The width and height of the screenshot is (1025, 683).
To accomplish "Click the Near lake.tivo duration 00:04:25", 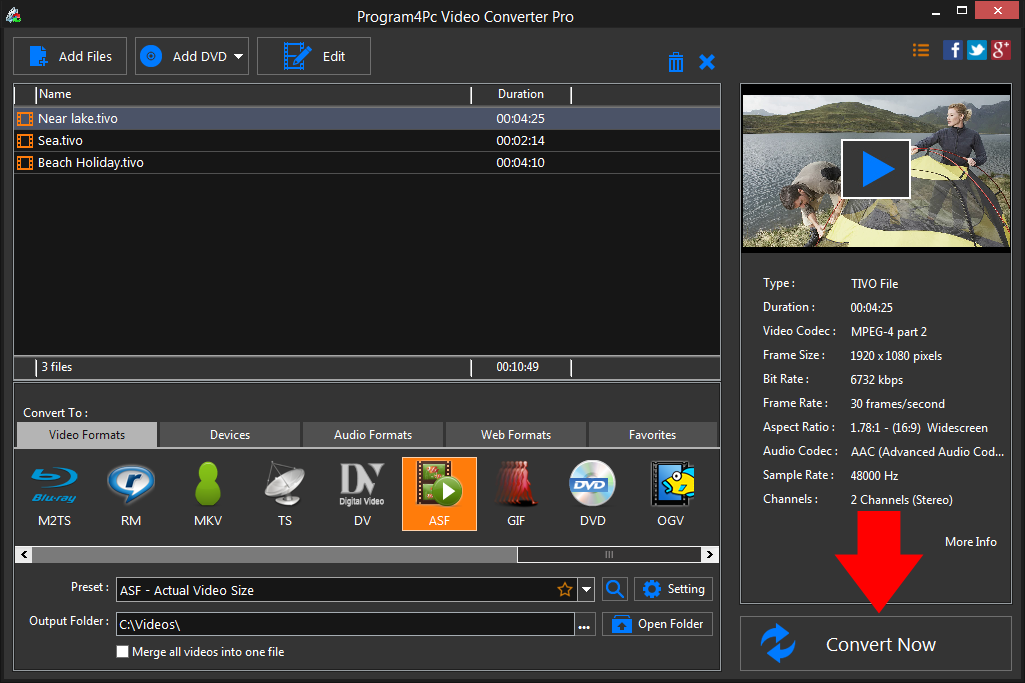I will [x=520, y=119].
